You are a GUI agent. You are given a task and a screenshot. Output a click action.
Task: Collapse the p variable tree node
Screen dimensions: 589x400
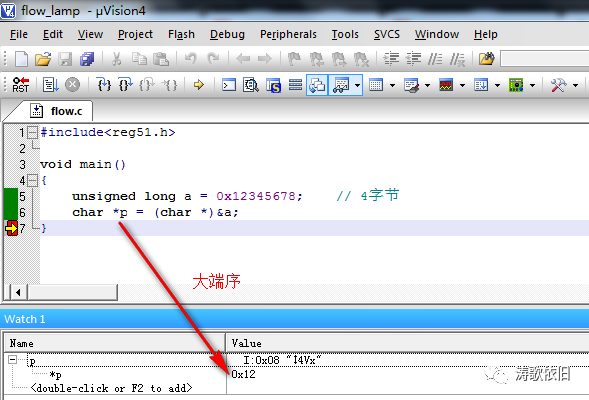pos(12,360)
